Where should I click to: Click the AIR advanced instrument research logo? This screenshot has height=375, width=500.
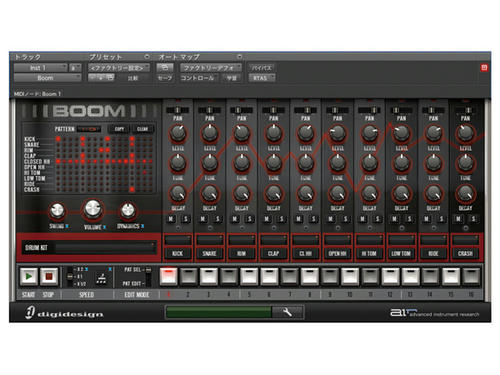[434, 313]
